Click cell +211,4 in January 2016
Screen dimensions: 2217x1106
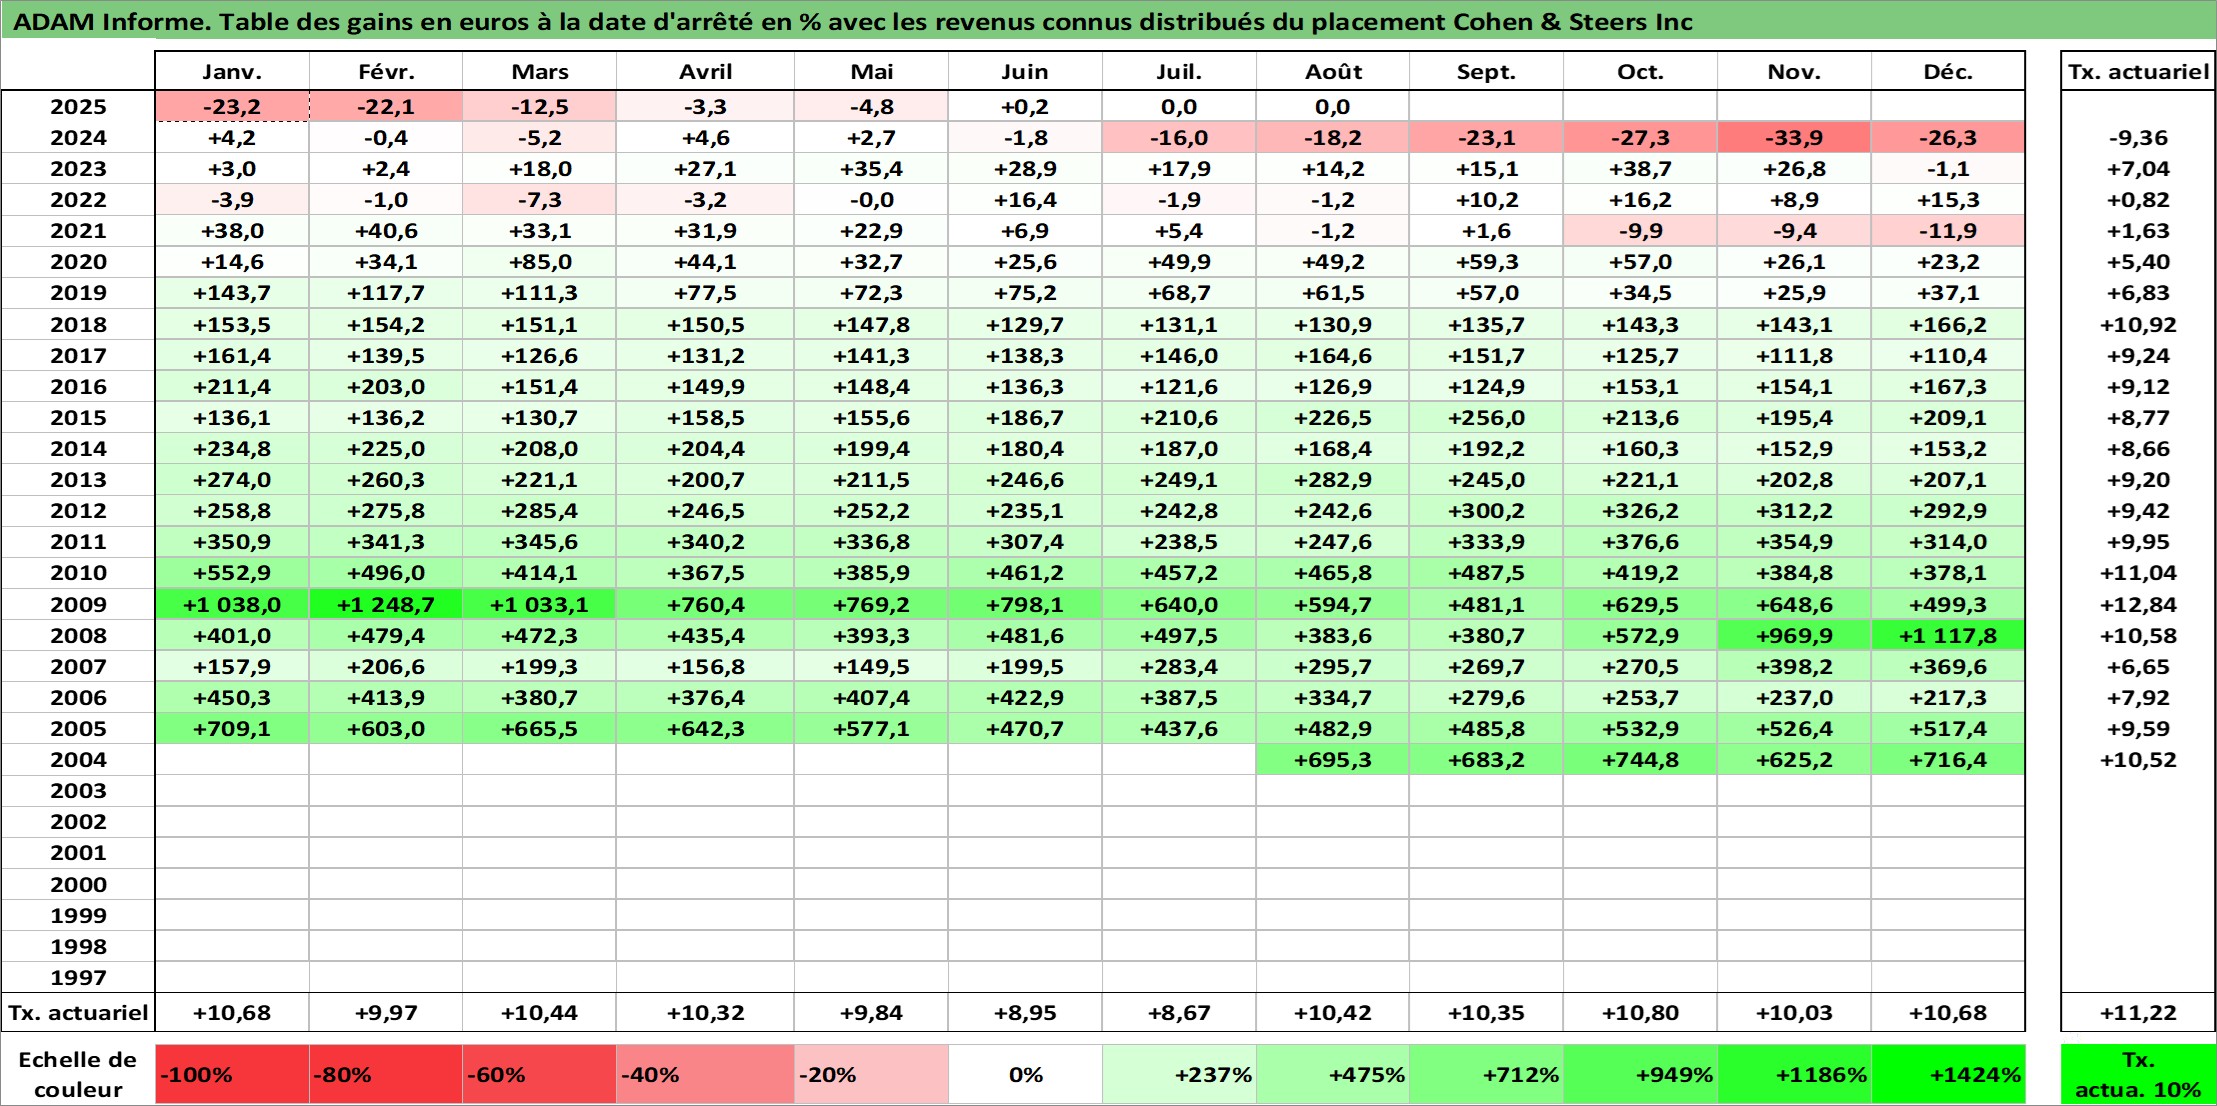point(232,387)
